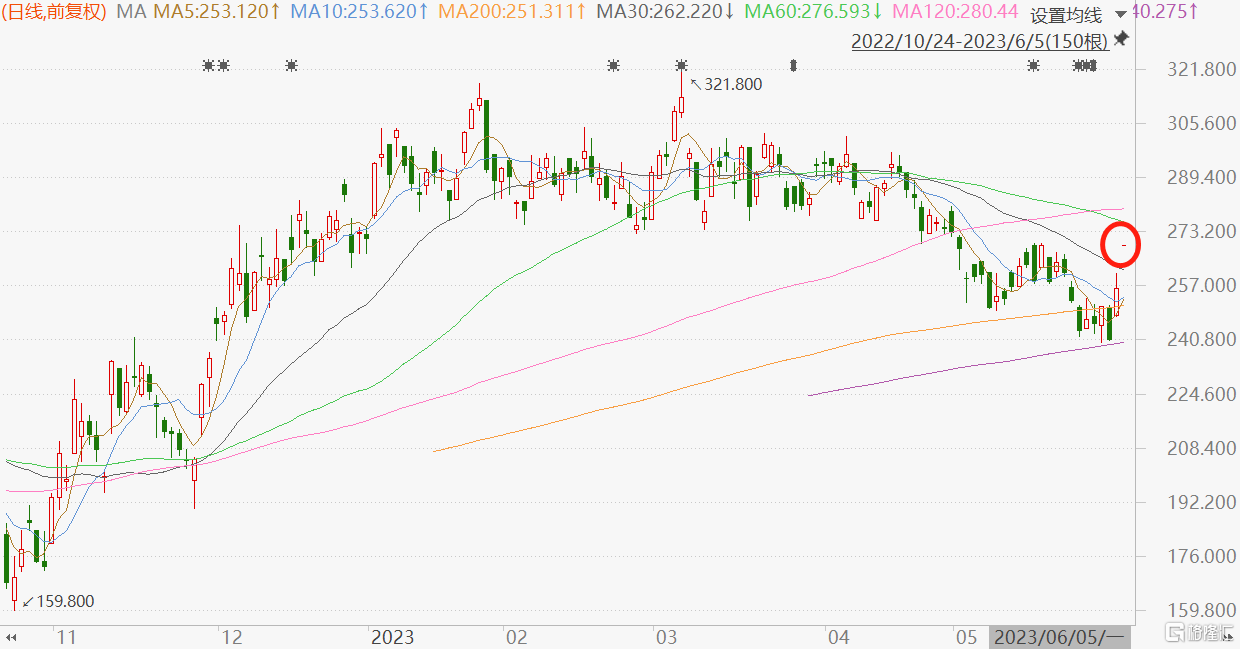Click the lone event marker near late May
This screenshot has width=1240, height=649.
[1034, 66]
